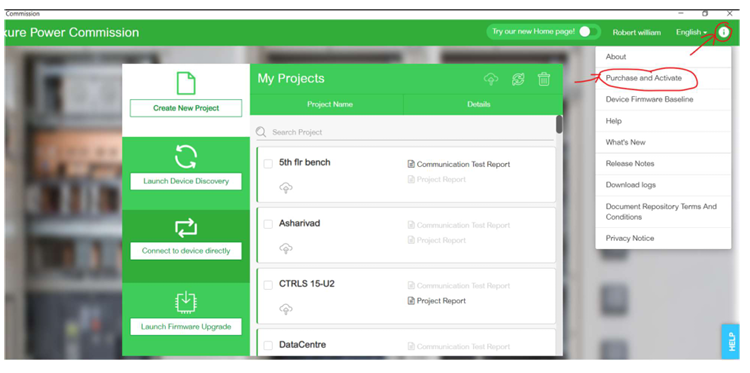Click the My Projects heading
This screenshot has width=750, height=373.
[291, 78]
